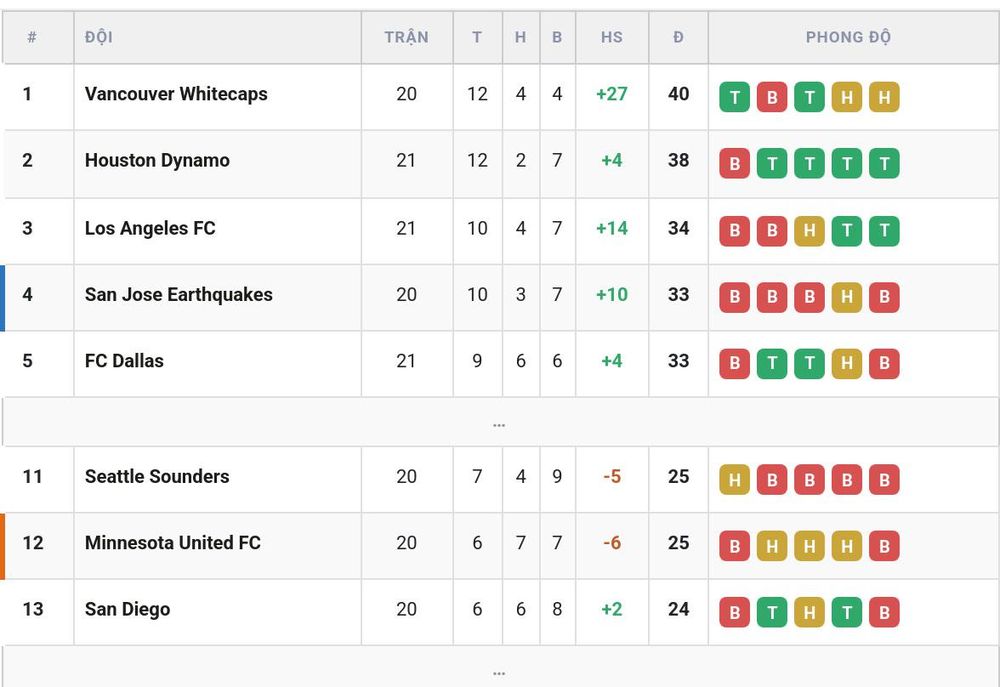The height and width of the screenshot is (687, 1000).
Task: Click Los Angeles FC's yellow H form badge
Action: tap(809, 231)
